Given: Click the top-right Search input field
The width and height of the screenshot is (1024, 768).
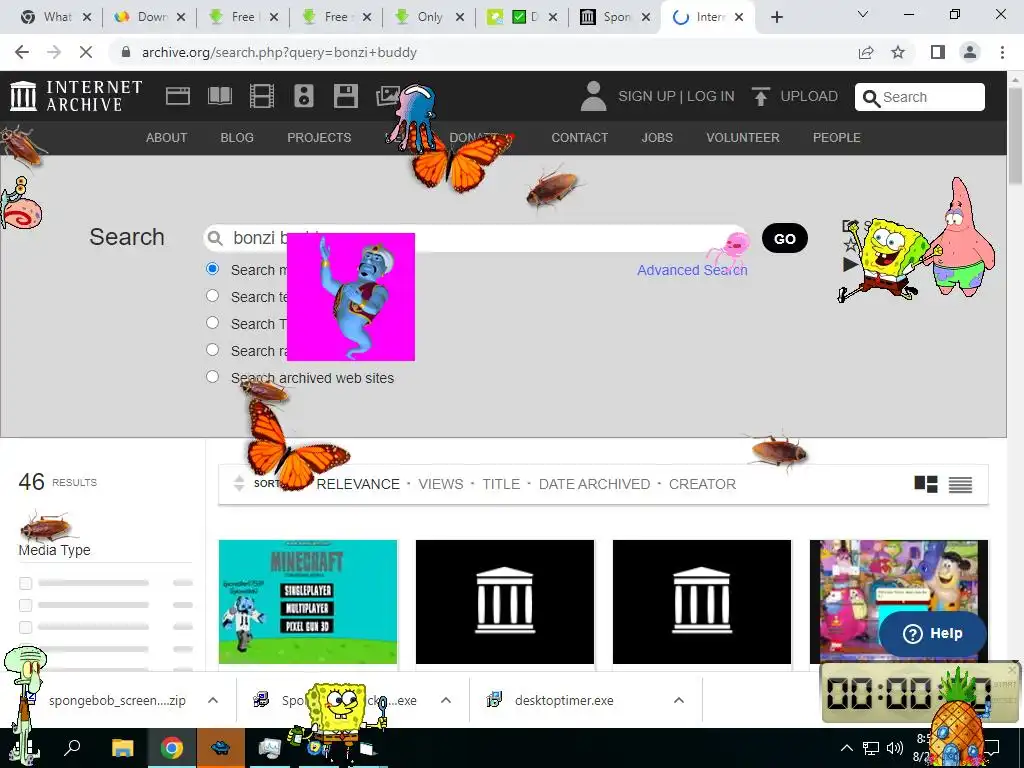Looking at the screenshot, I should coord(920,97).
